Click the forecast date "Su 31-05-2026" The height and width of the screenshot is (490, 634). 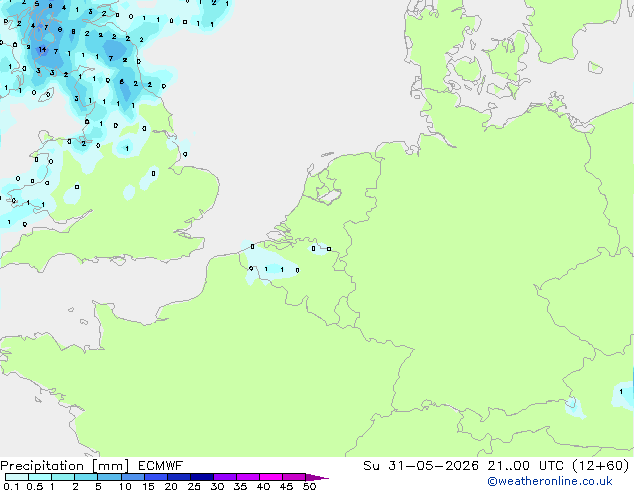pyautogui.click(x=421, y=466)
